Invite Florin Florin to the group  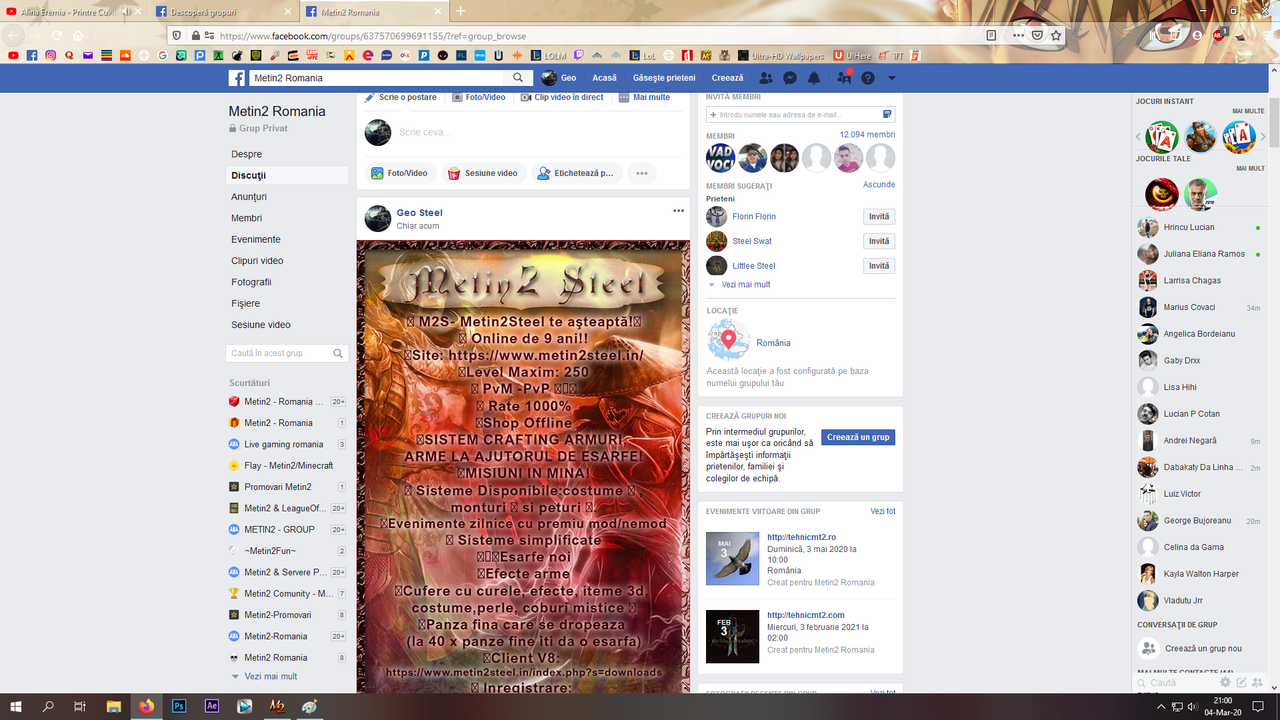[x=879, y=216]
